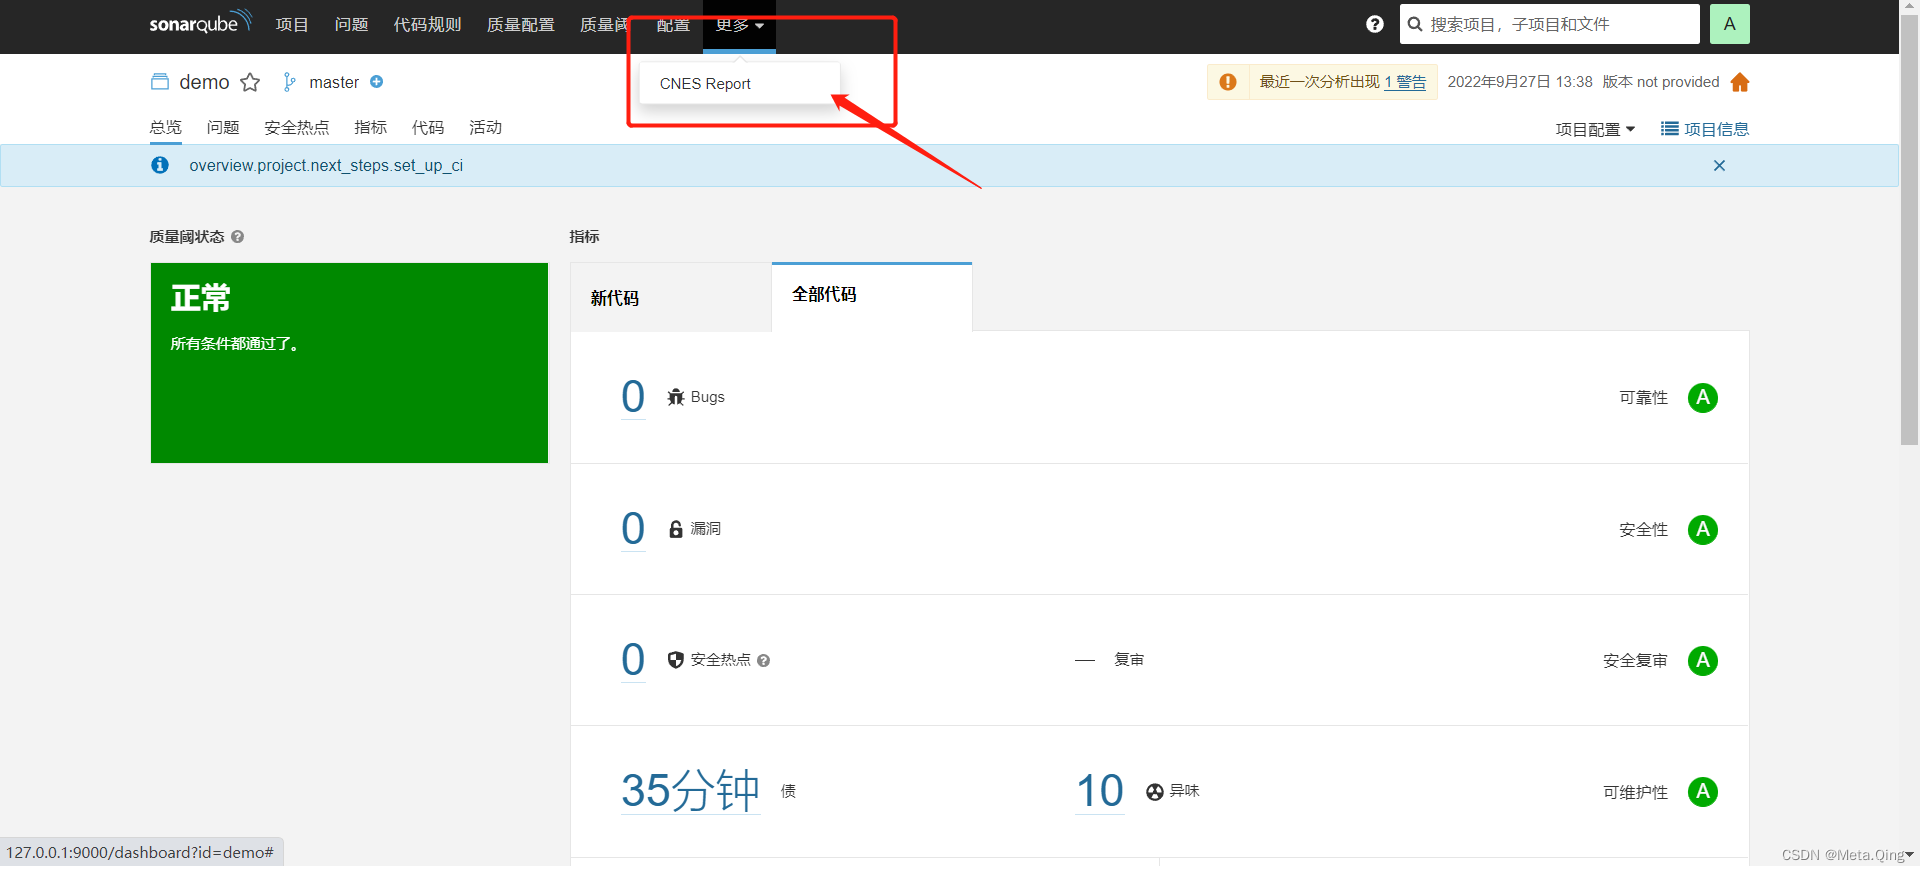
Task: Click the green 正常 quality gate box
Action: click(x=349, y=363)
